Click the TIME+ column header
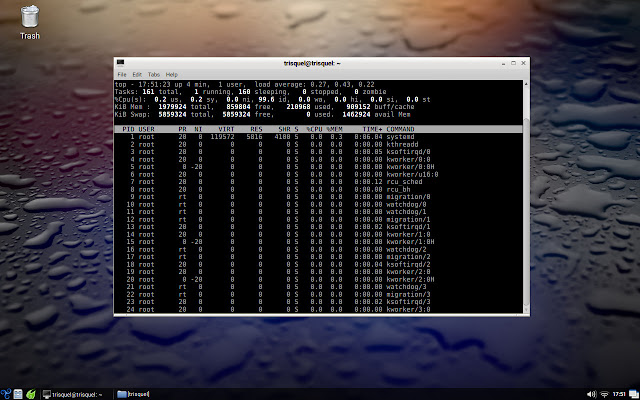 [x=372, y=129]
